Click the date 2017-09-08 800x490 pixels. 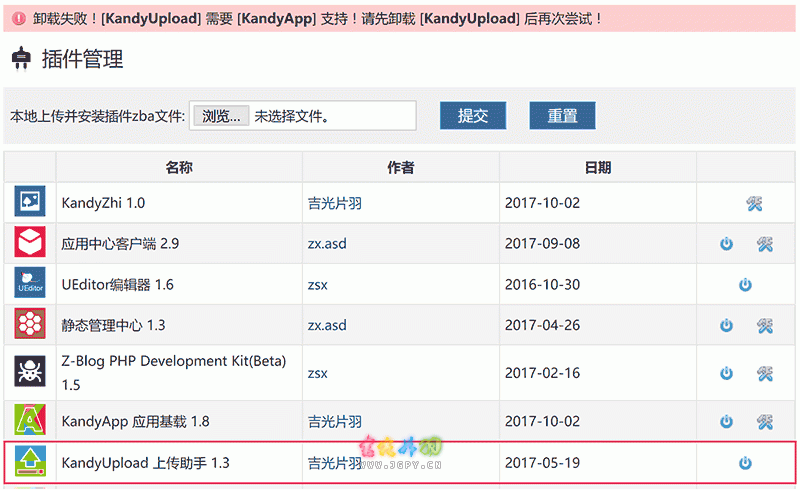click(x=542, y=243)
